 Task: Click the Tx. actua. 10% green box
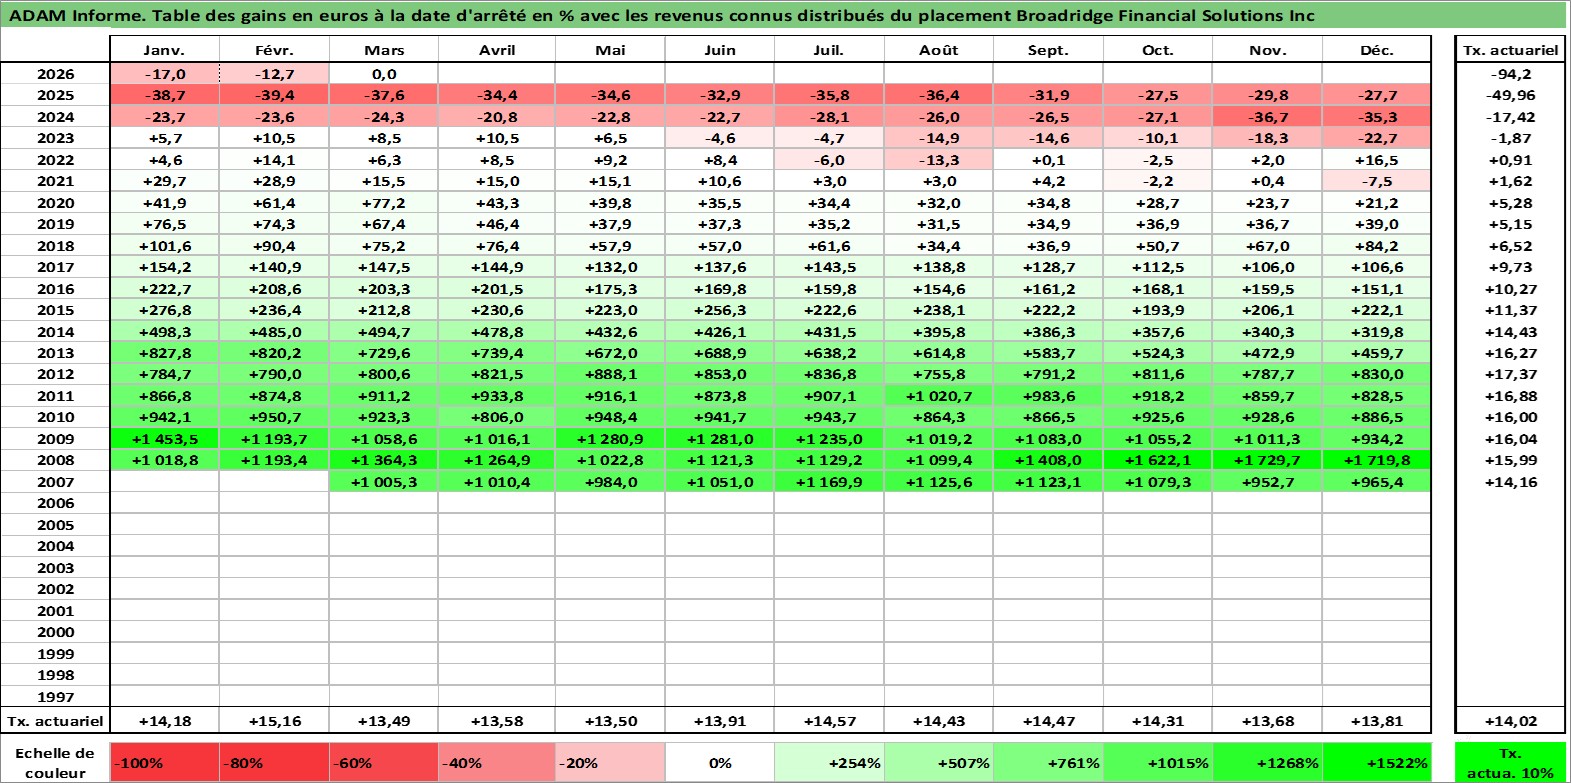pos(1510,763)
